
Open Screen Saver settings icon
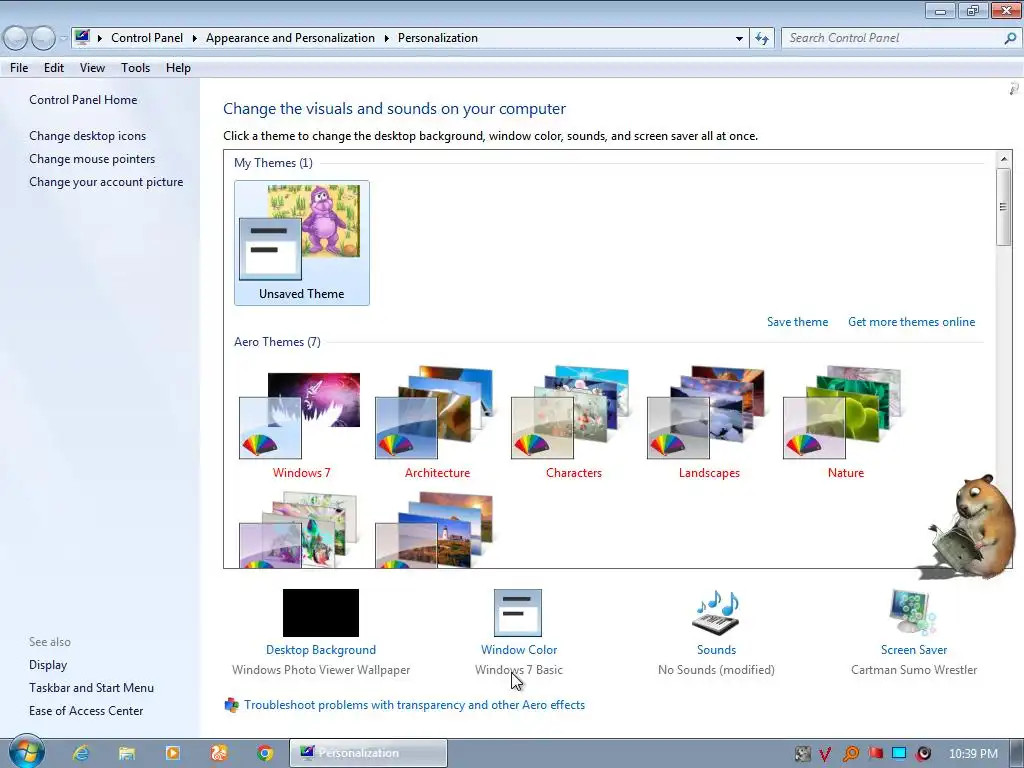[913, 612]
